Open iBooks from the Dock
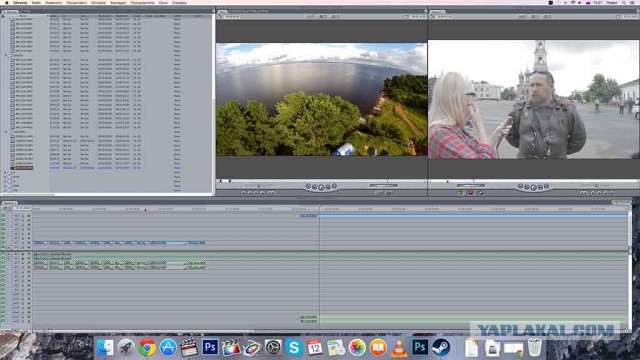 [x=378, y=348]
